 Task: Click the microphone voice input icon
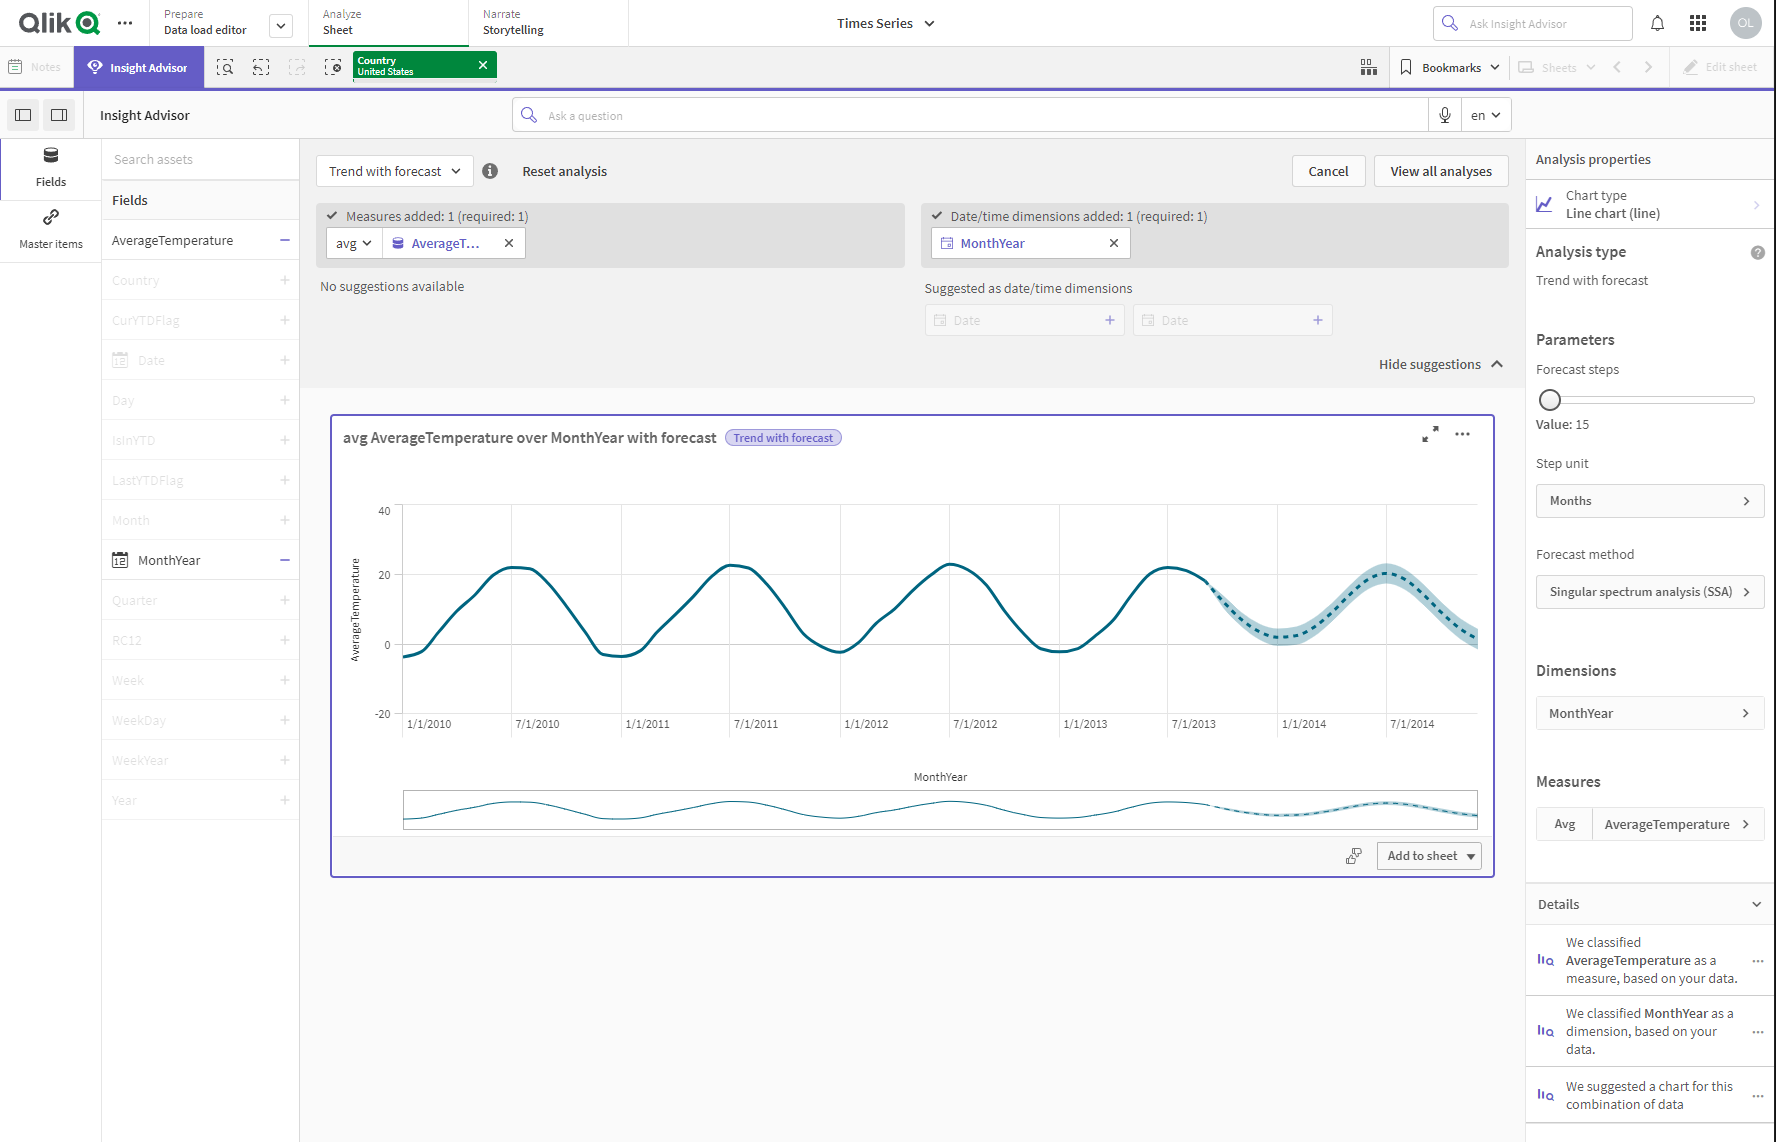(1444, 115)
